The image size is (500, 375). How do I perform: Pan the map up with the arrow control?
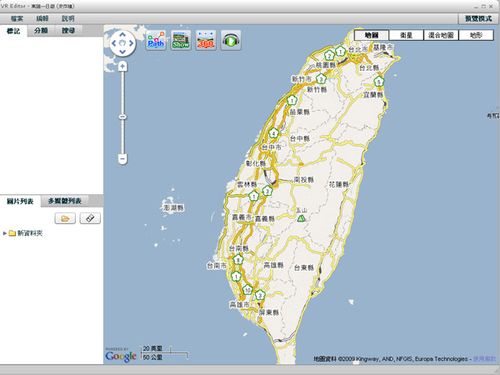click(x=122, y=35)
